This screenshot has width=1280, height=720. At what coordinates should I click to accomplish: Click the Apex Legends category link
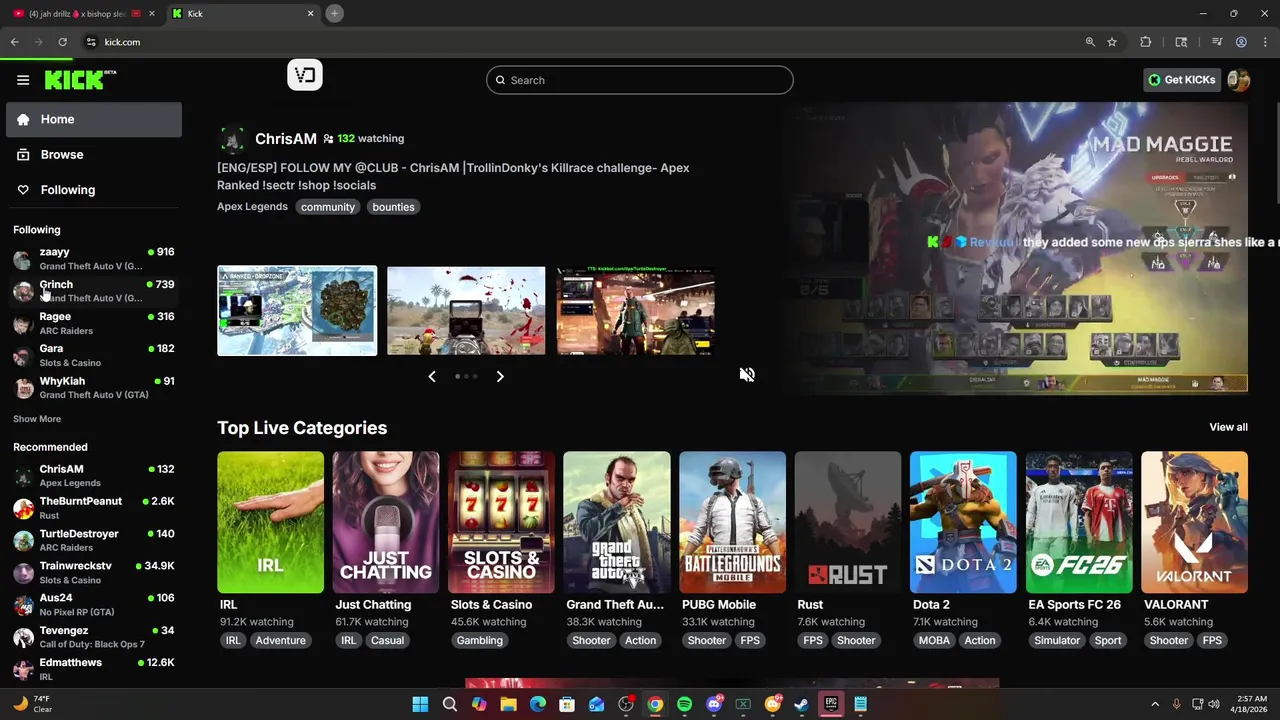pos(252,207)
